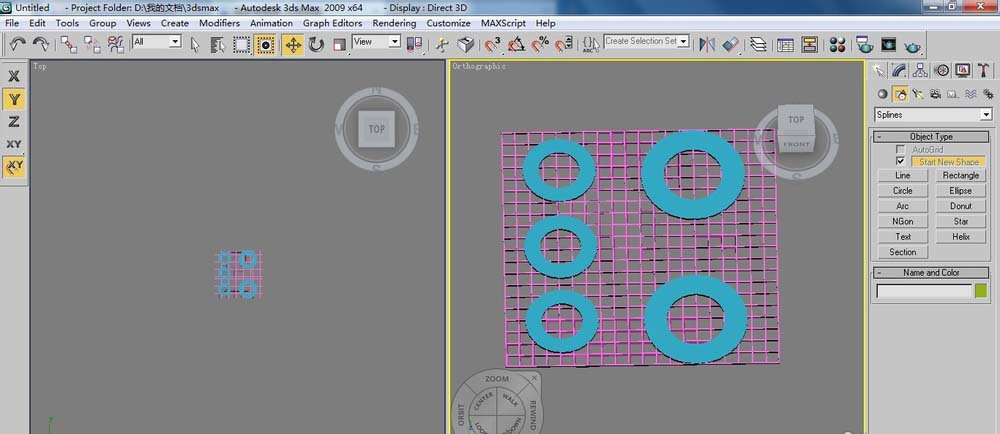The image size is (1000, 434).
Task: Switch to the Create panel tab
Action: [x=879, y=70]
